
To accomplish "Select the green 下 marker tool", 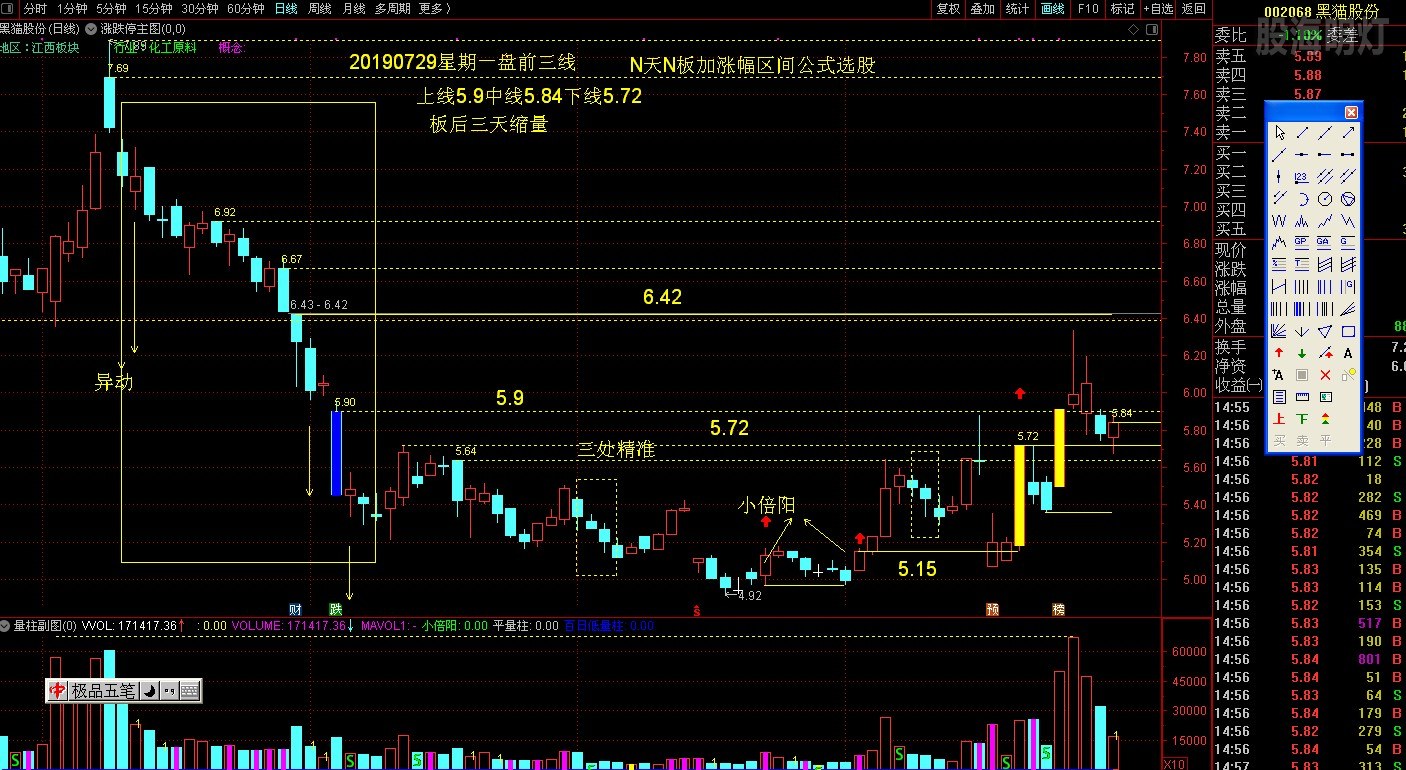I will [x=1302, y=419].
